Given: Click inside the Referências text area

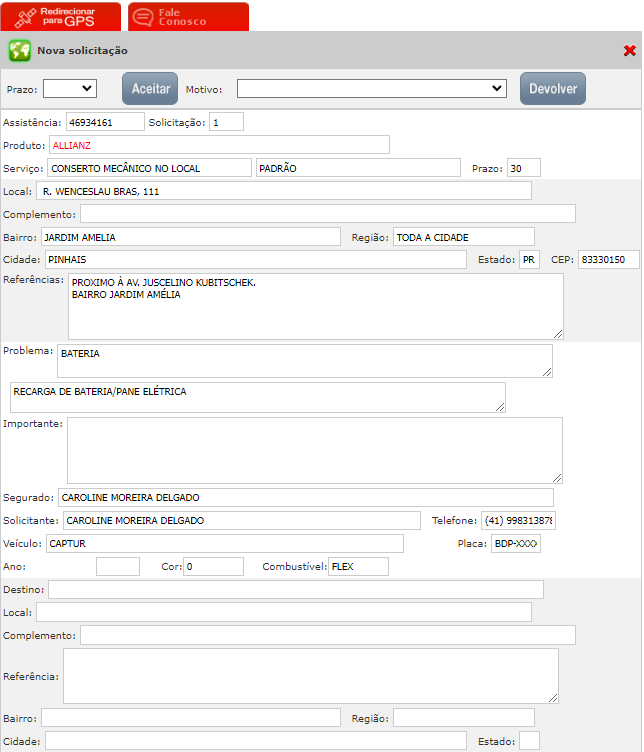Looking at the screenshot, I should coord(316,306).
